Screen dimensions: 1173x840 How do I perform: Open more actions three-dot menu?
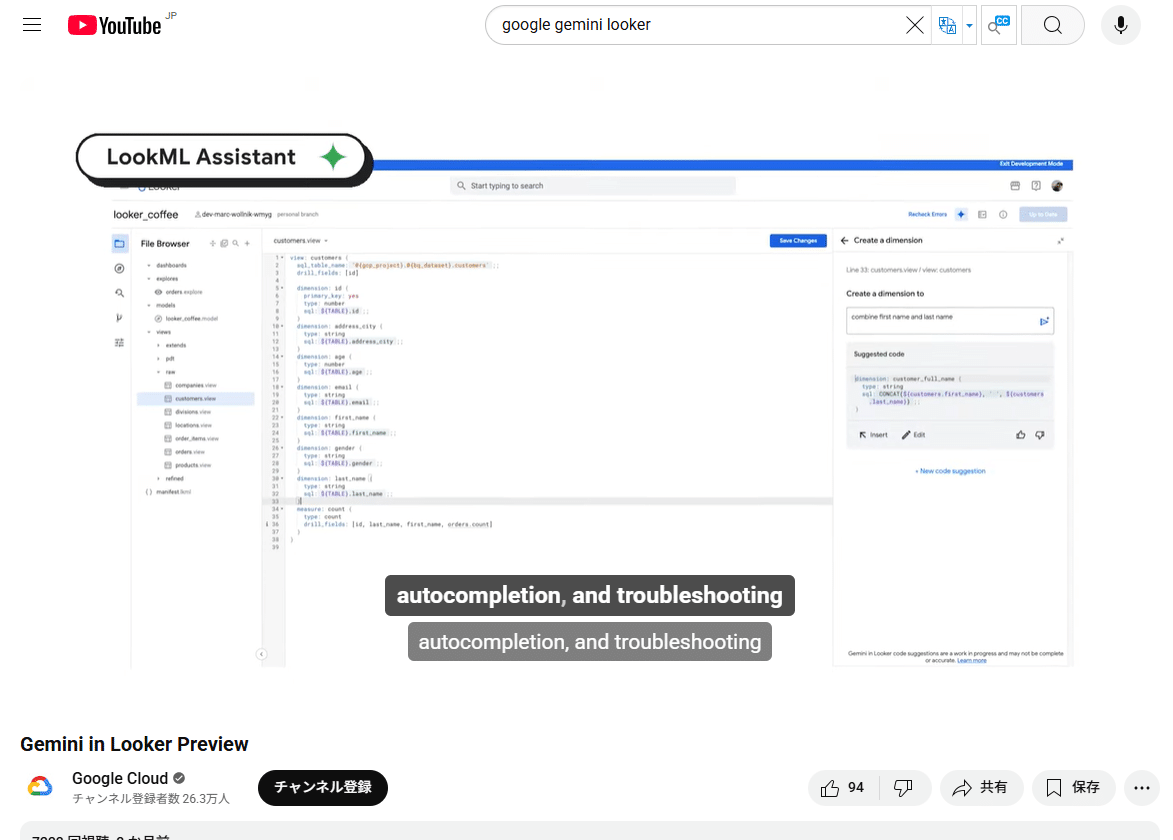pyautogui.click(x=1142, y=788)
